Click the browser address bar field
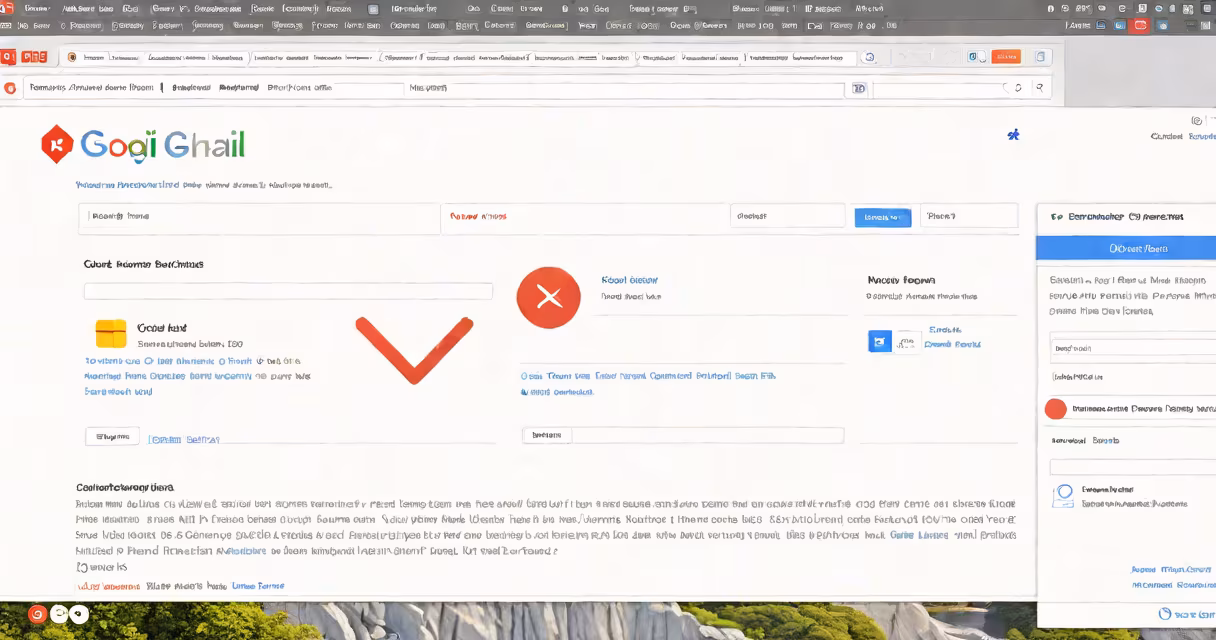 coord(435,89)
